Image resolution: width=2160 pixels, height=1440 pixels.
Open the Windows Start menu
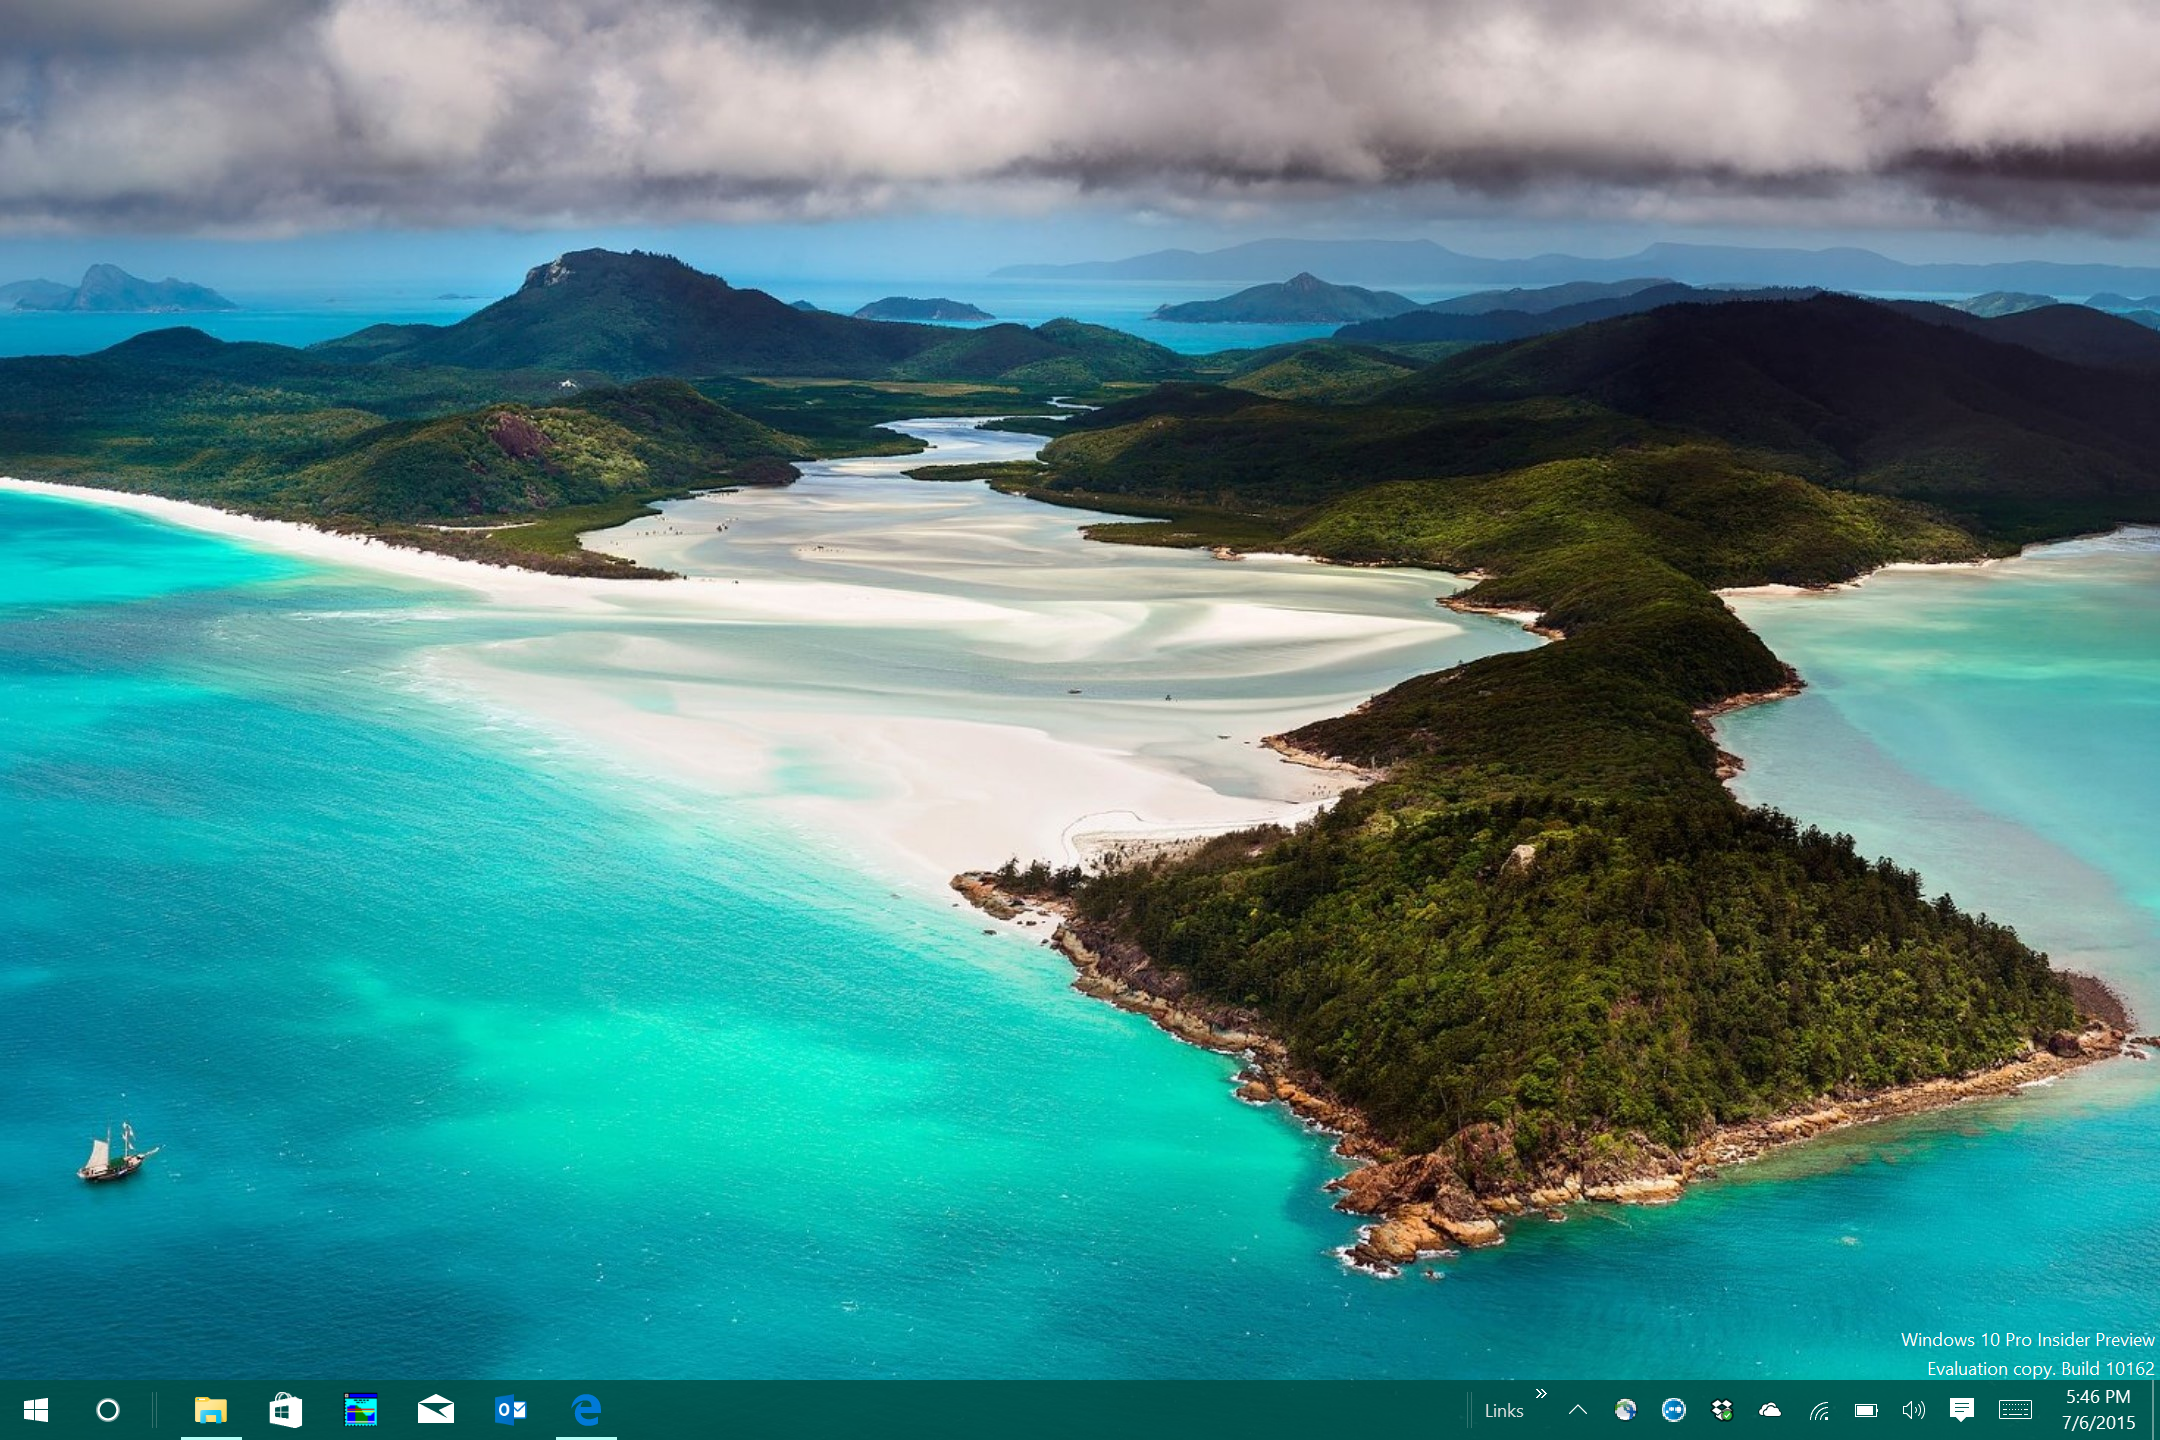(x=36, y=1410)
